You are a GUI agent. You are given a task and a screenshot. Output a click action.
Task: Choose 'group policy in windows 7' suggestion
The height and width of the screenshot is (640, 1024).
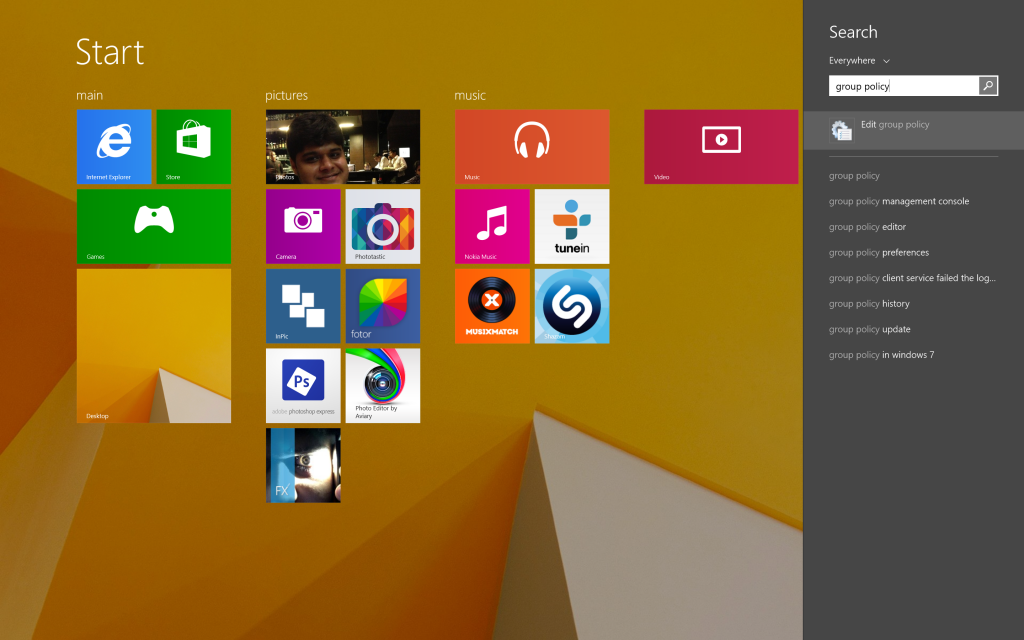882,355
